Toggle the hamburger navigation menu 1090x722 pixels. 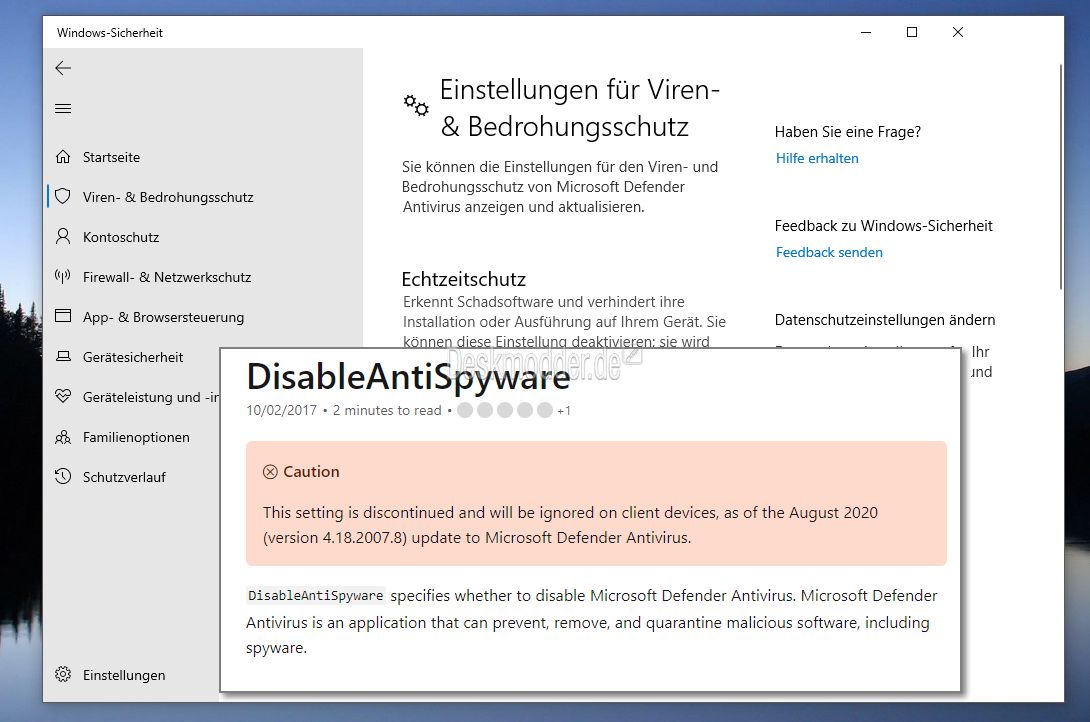coord(63,108)
